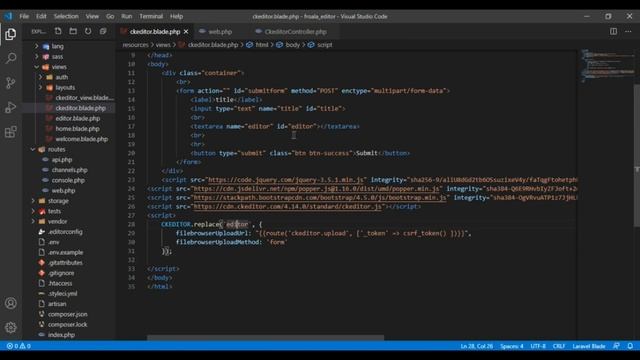The width and height of the screenshot is (640, 360).
Task: Click the New File icon in Explorer
Action: click(58, 31)
